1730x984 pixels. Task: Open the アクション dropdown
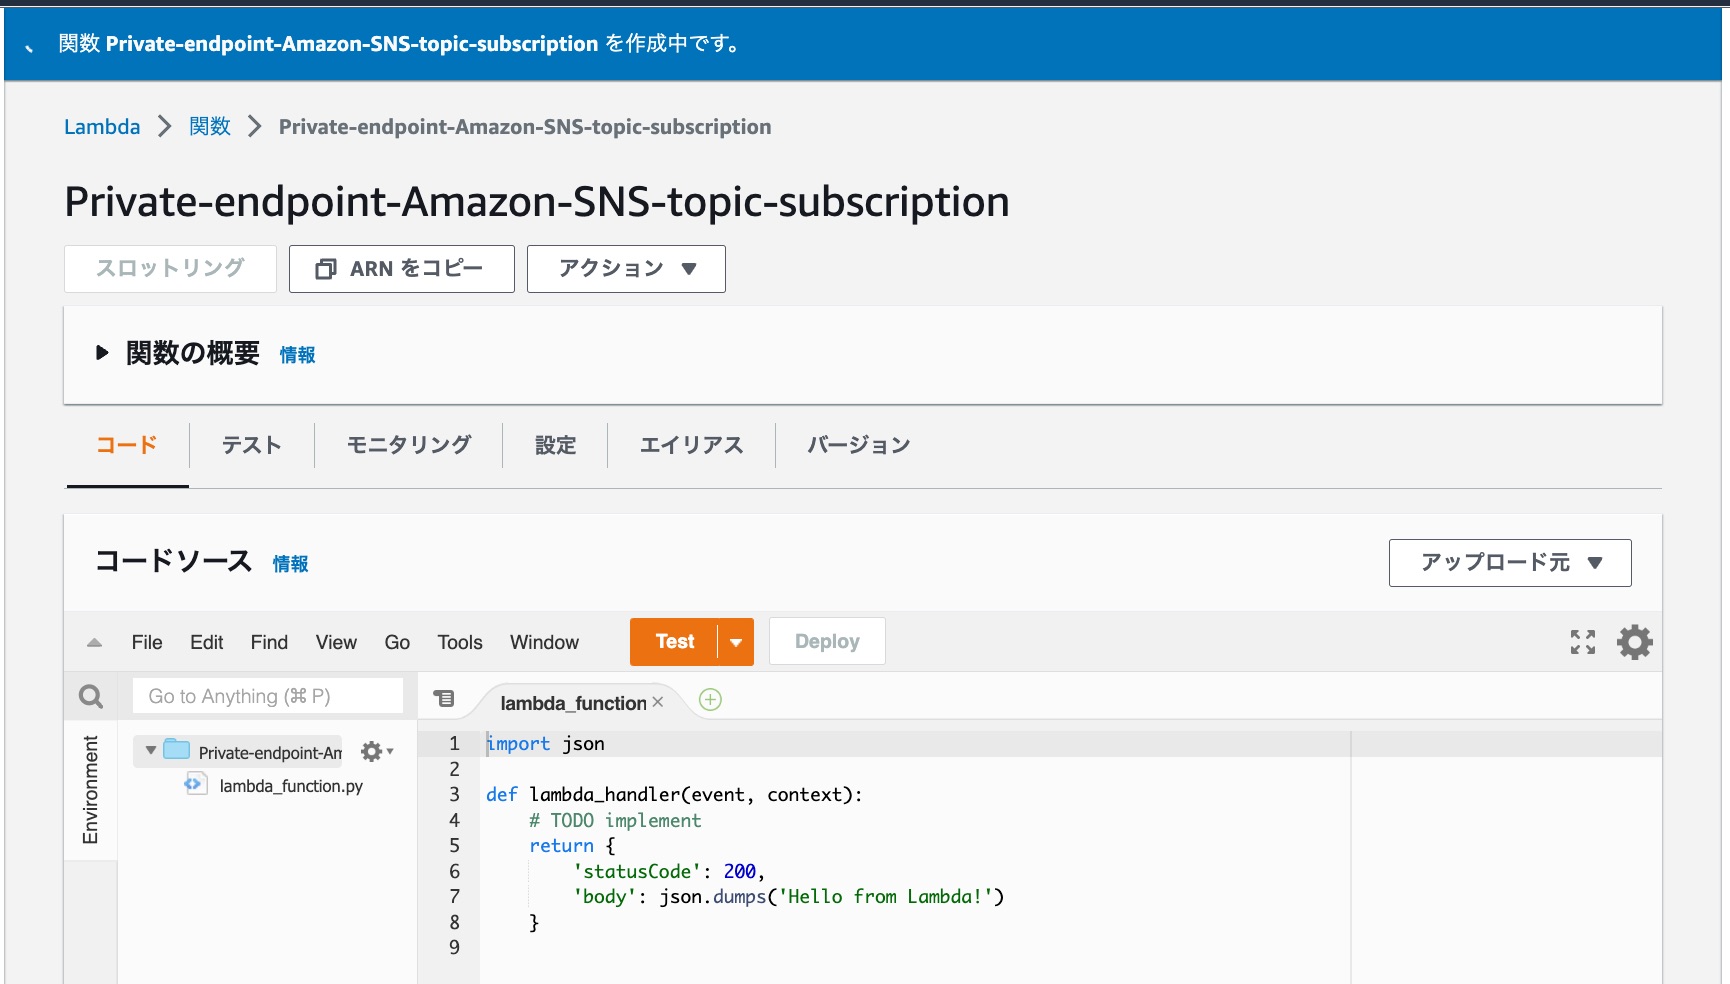tap(625, 268)
